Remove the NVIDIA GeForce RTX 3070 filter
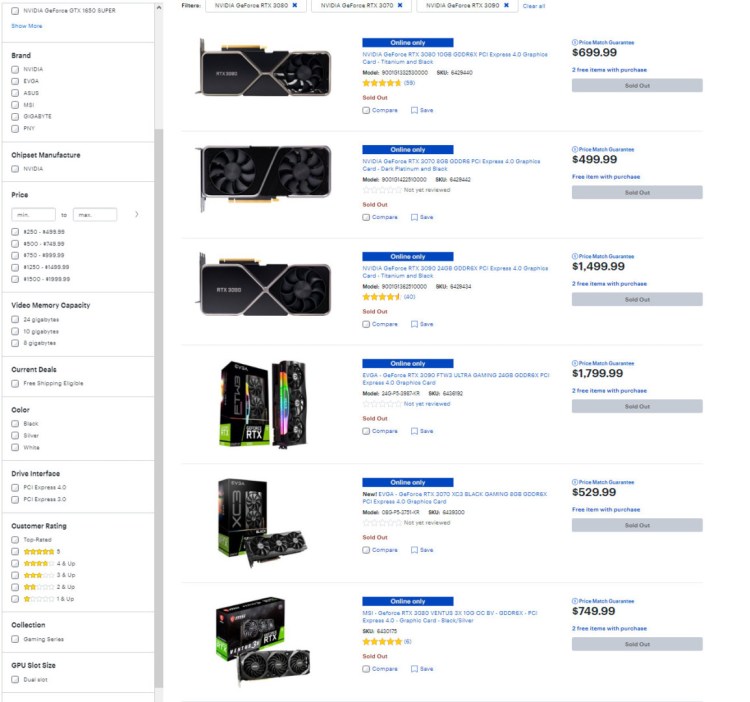Screen dimensions: 750x702 pyautogui.click(x=400, y=5)
